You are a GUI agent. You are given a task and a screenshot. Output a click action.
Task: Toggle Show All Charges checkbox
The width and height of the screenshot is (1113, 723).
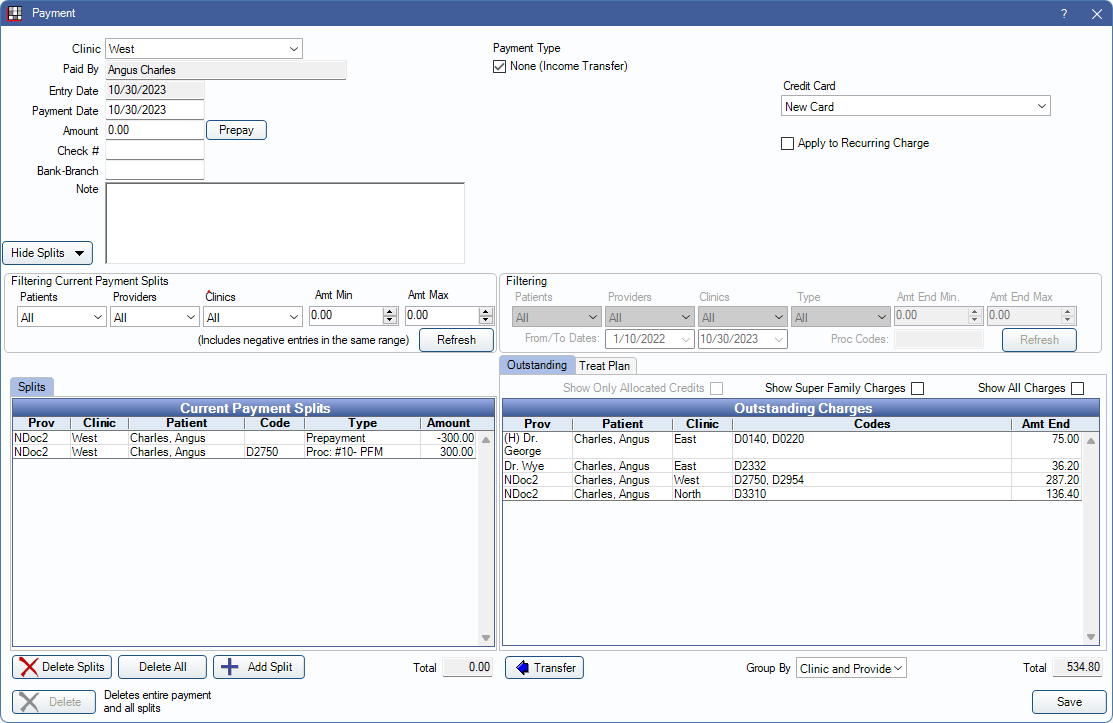[1077, 388]
